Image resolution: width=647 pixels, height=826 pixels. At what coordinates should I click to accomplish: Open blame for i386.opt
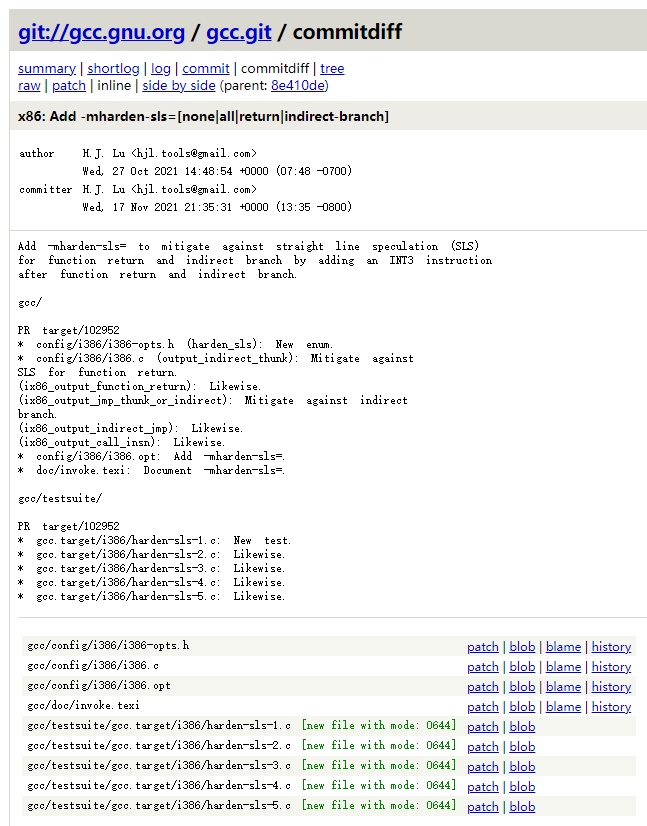(563, 687)
